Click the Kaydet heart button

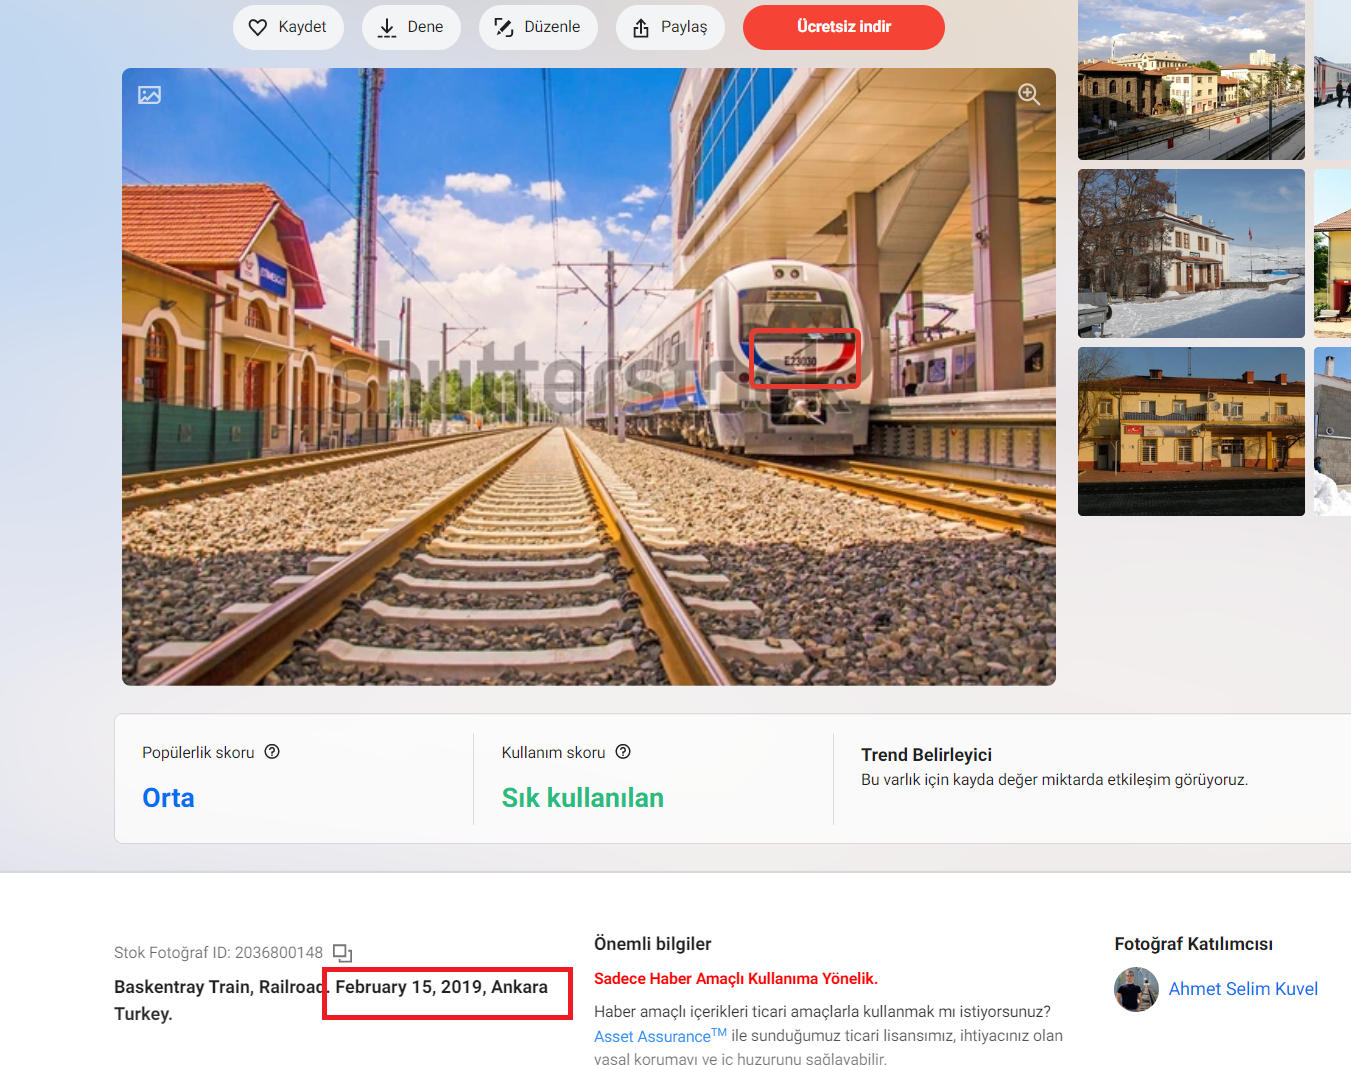[288, 27]
